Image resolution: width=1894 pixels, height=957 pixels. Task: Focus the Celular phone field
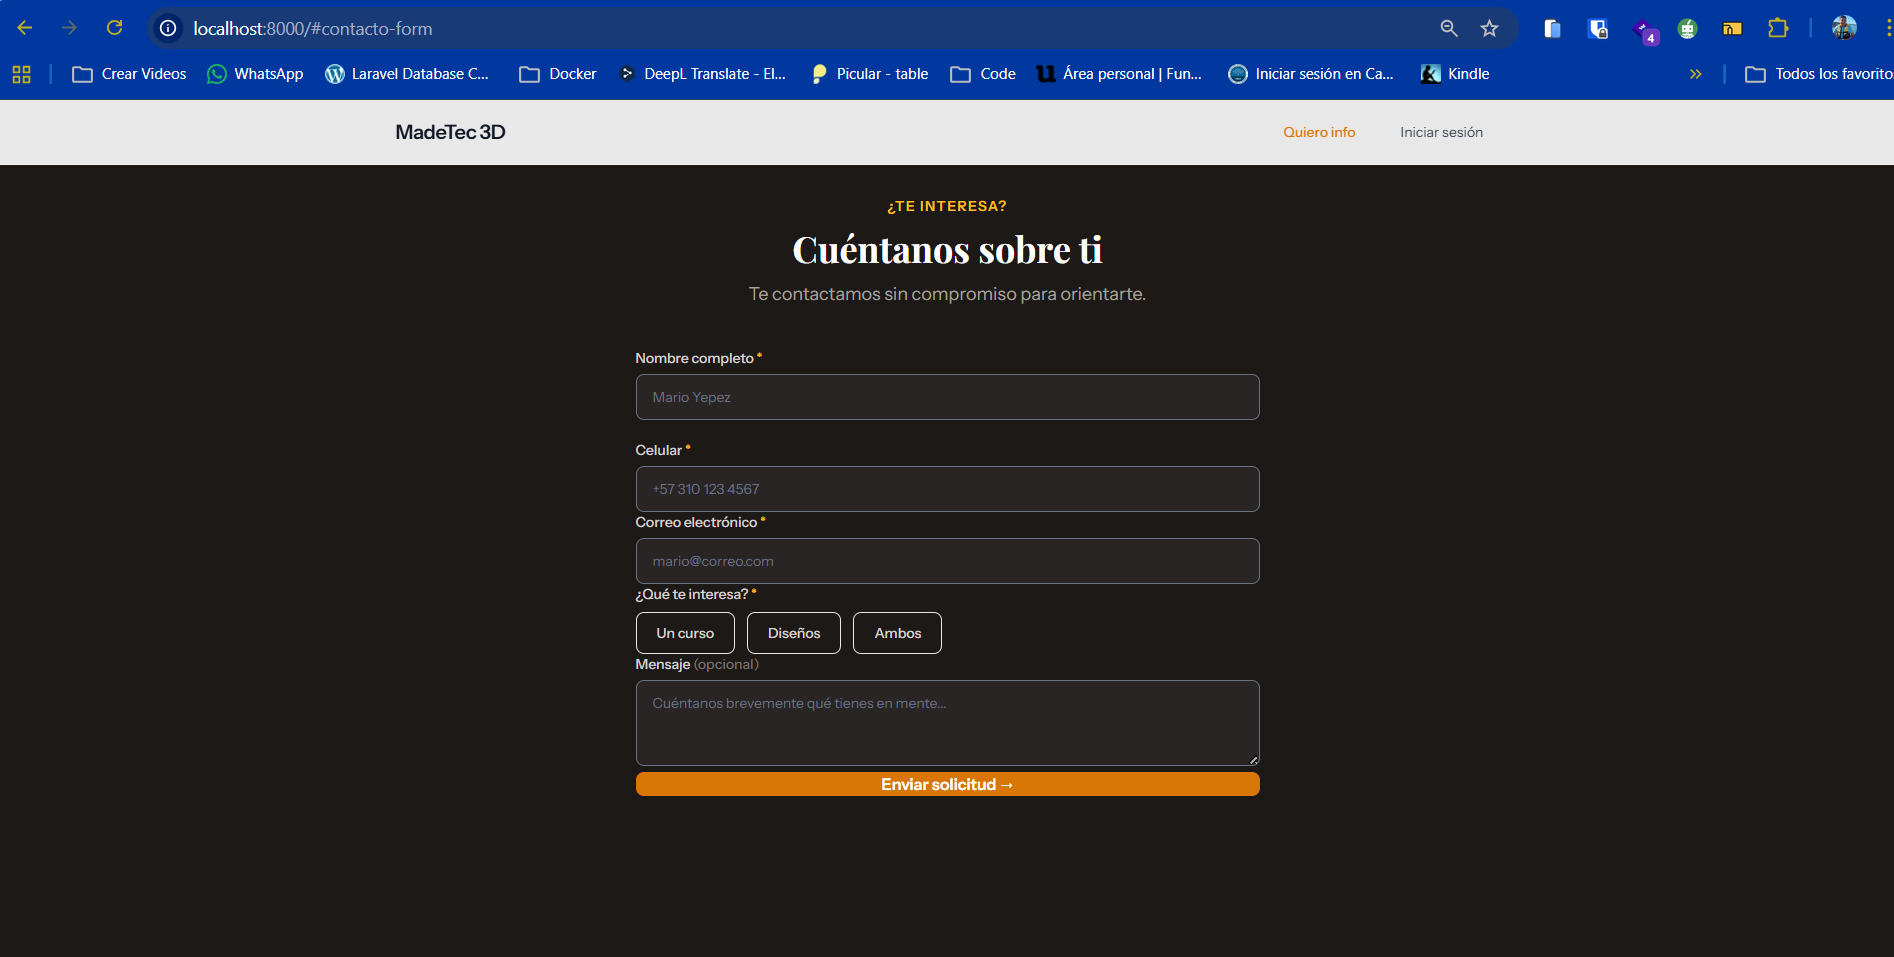947,489
